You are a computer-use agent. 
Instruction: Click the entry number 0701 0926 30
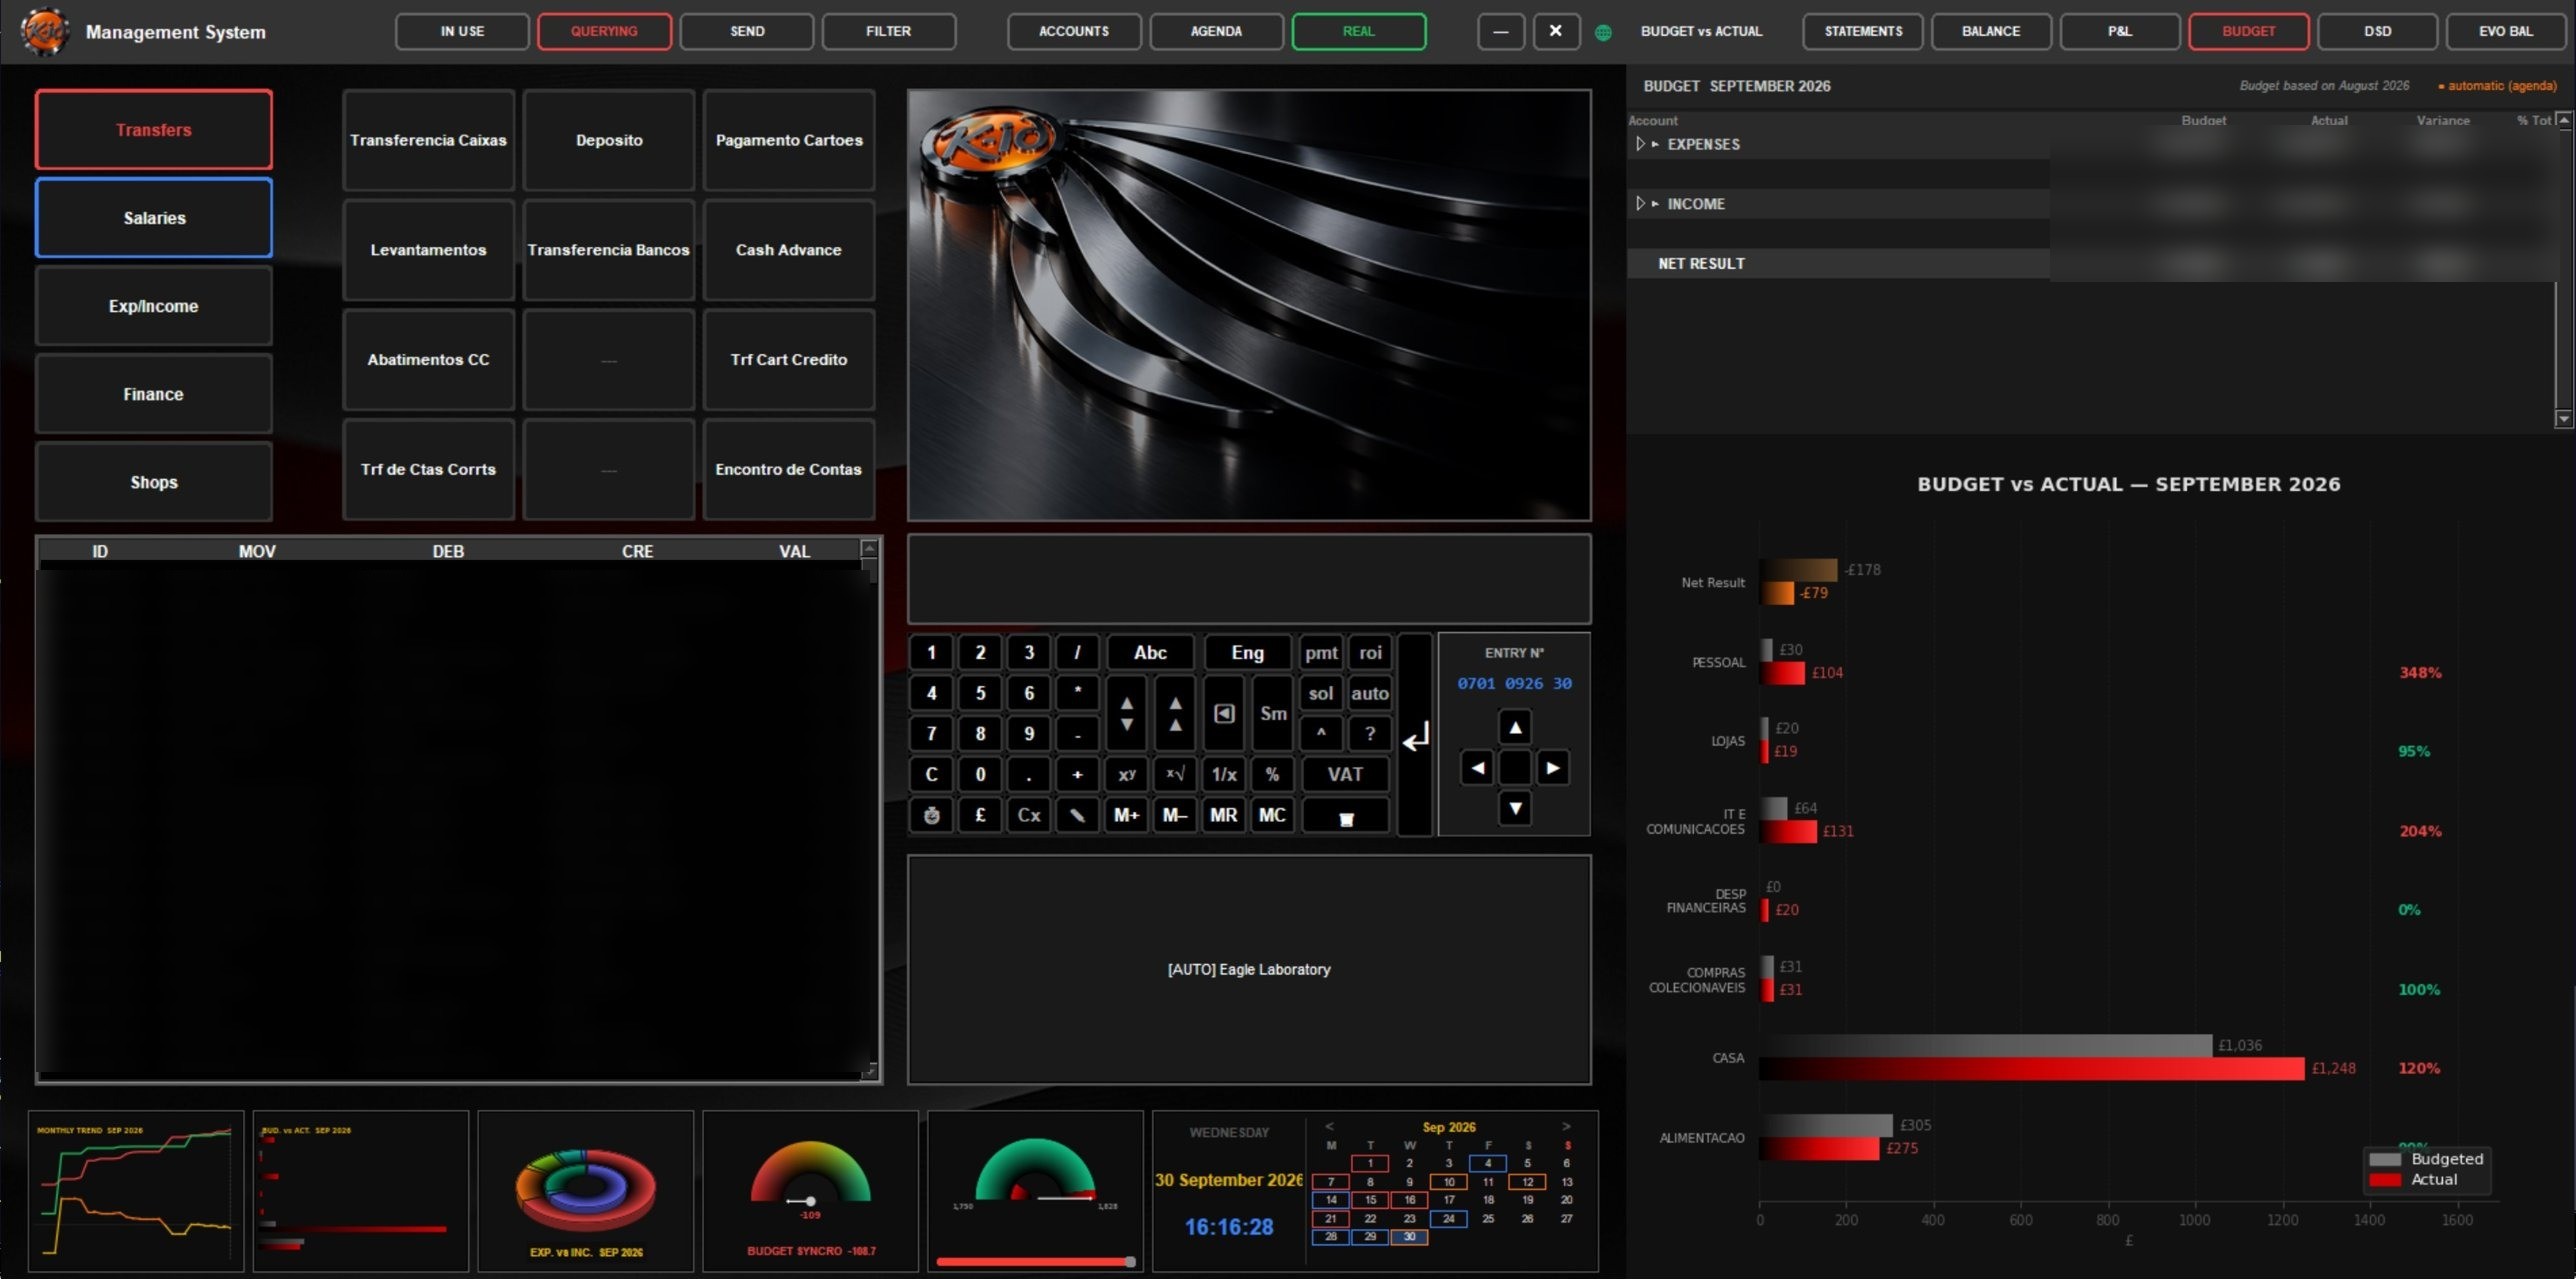(x=1514, y=683)
